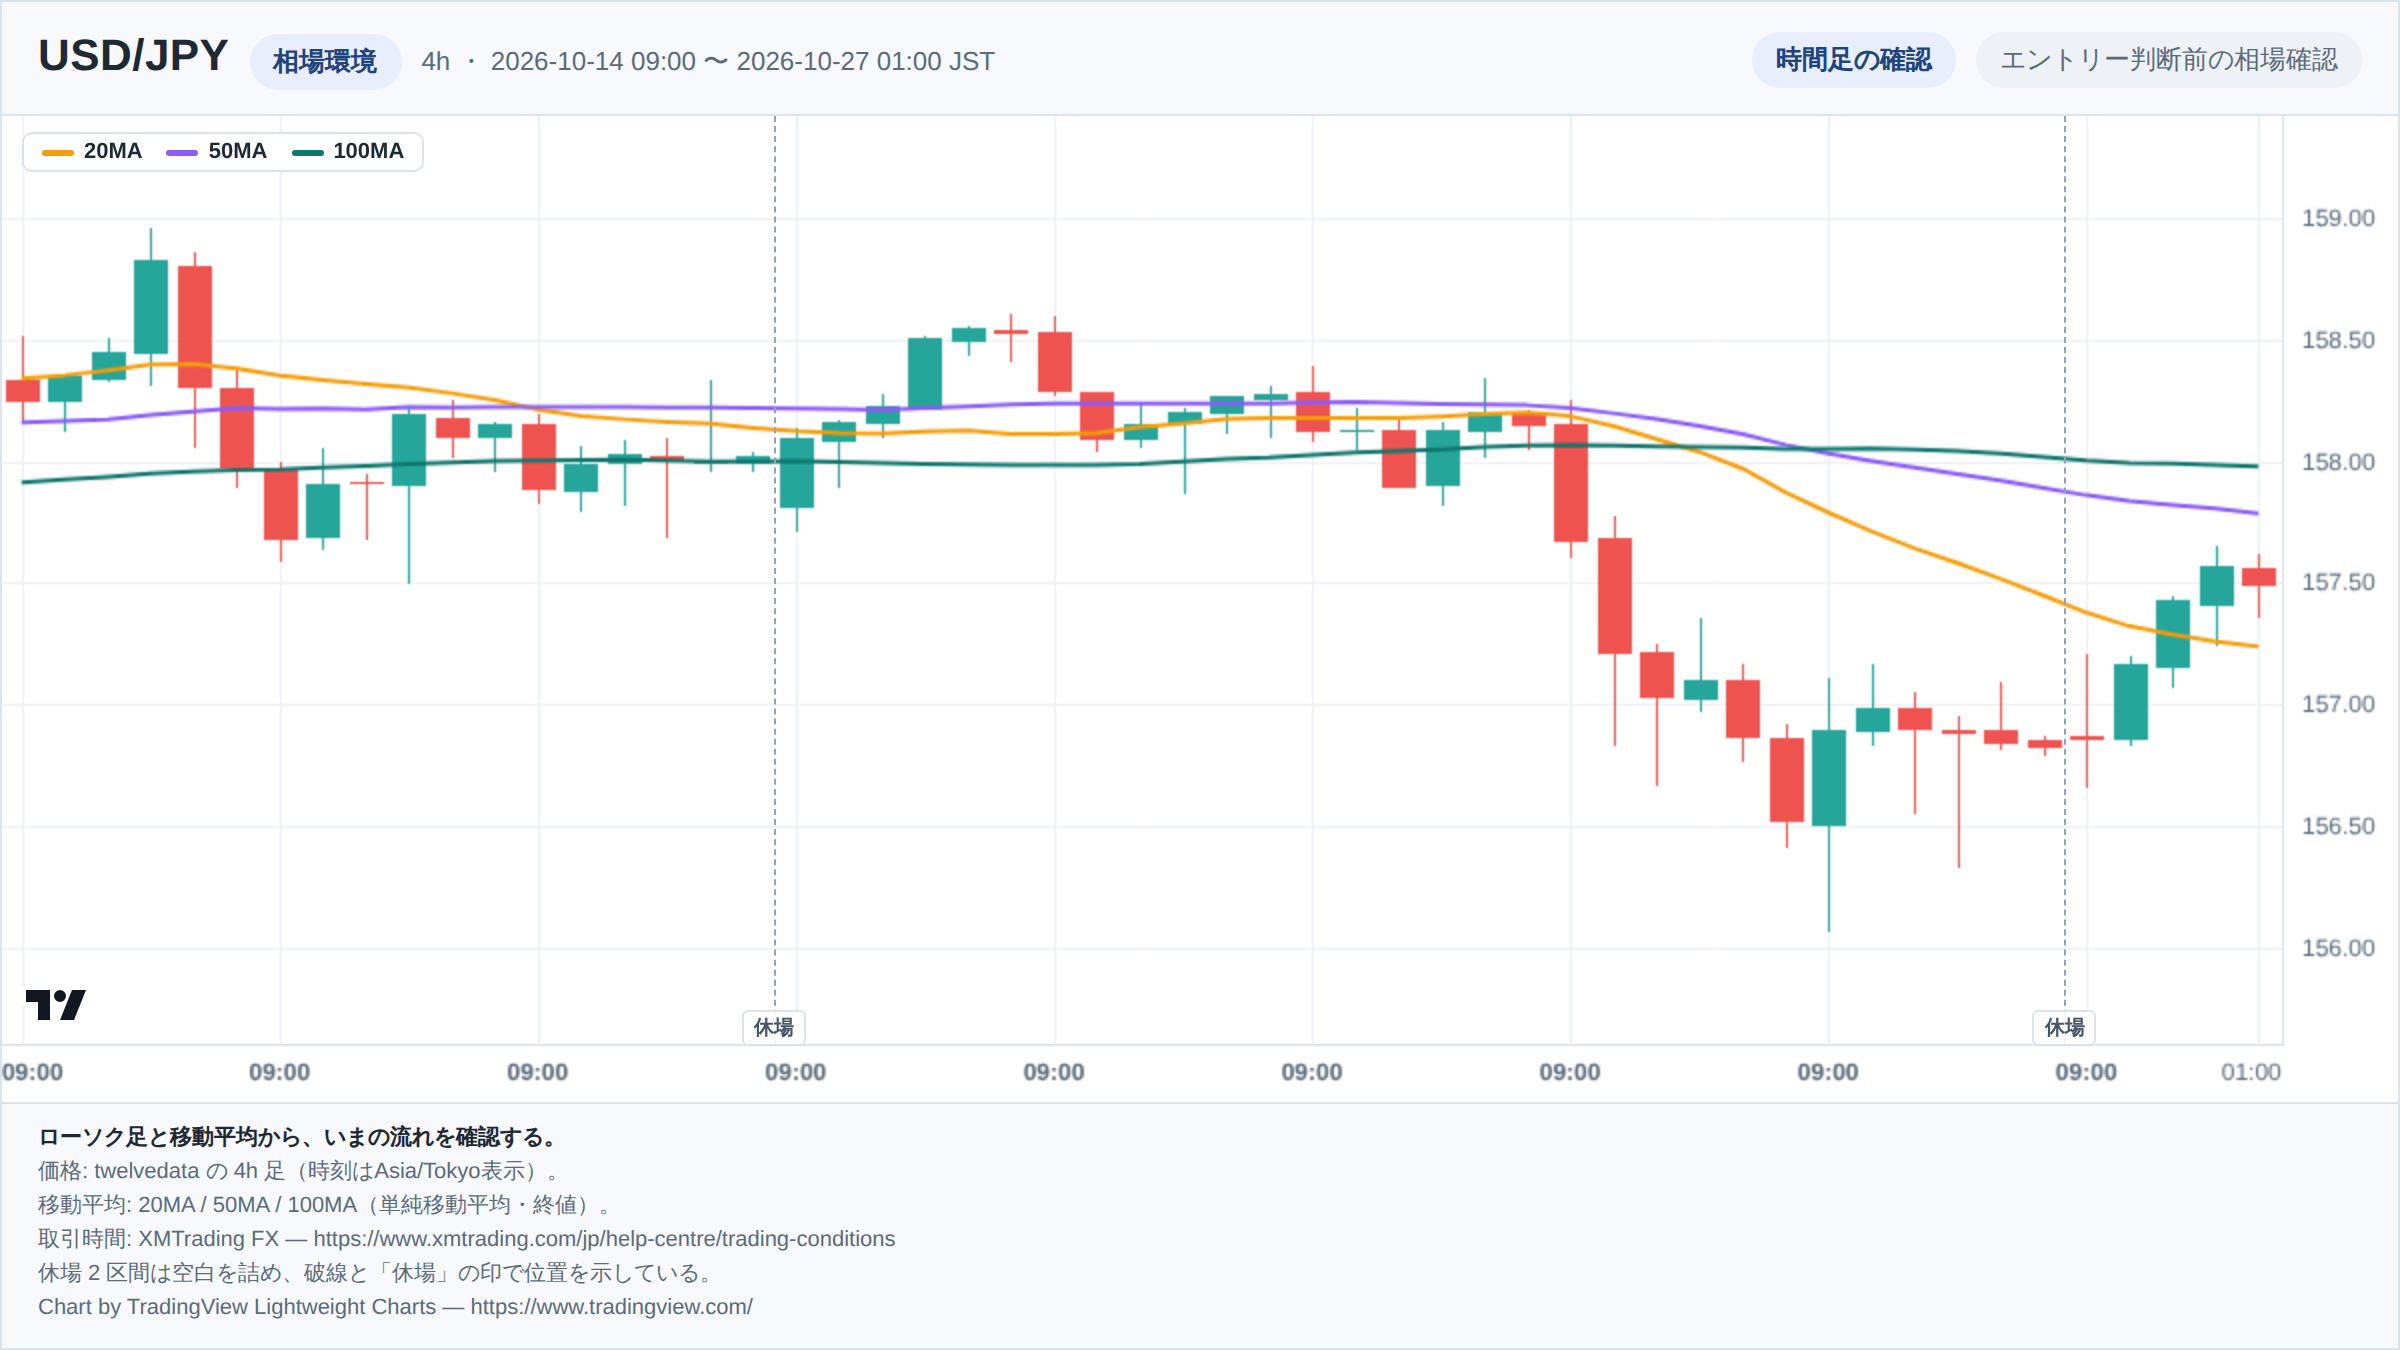The height and width of the screenshot is (1350, 2400).
Task: Click the 156.00 price axis label
Action: tap(2338, 948)
